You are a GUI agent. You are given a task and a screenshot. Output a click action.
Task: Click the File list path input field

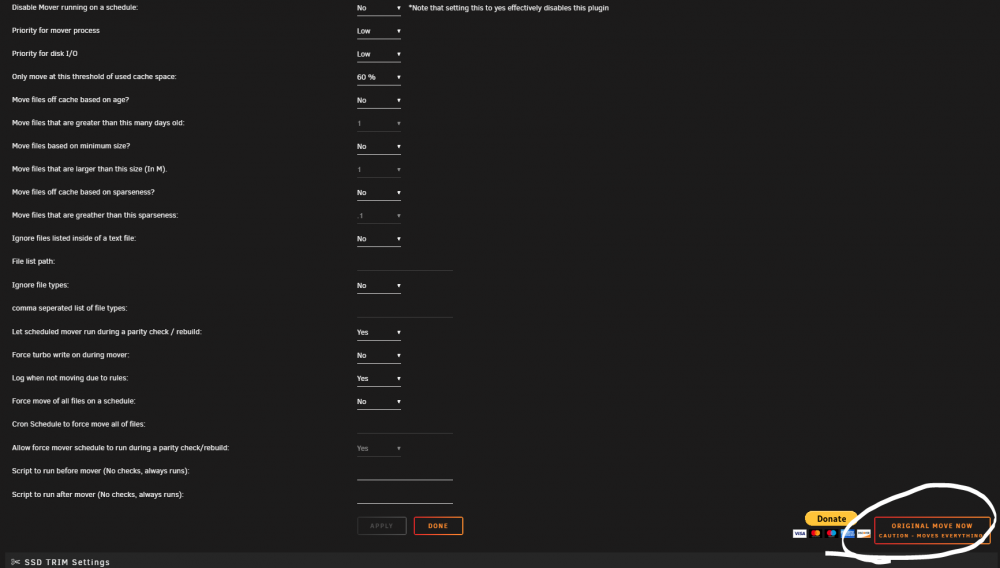405,262
